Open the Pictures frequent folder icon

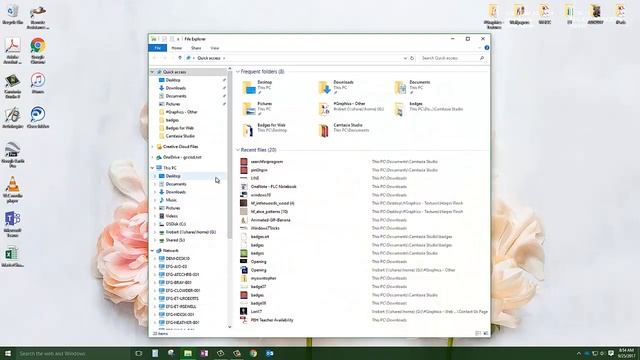(249, 109)
